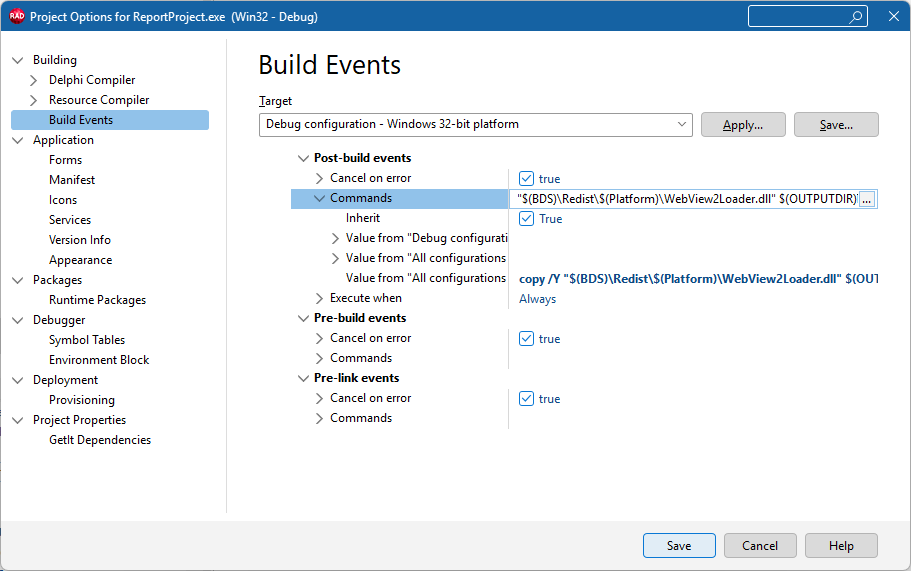The height and width of the screenshot is (571, 911).
Task: Uncheck Pre-build Cancel on error checkbox
Action: click(526, 339)
